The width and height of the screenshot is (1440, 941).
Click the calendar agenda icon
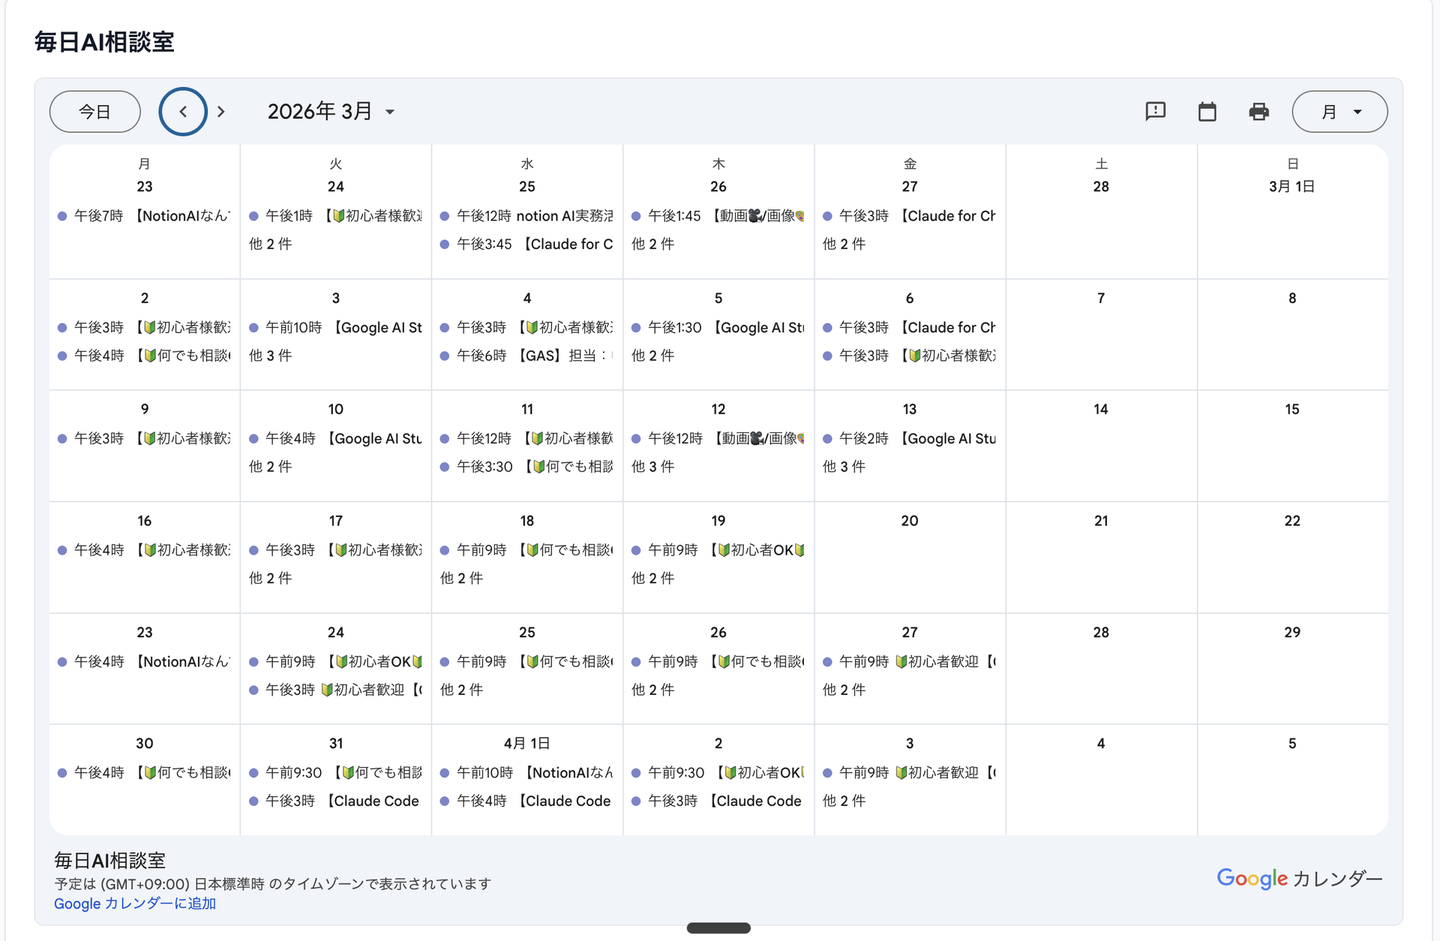(x=1207, y=111)
